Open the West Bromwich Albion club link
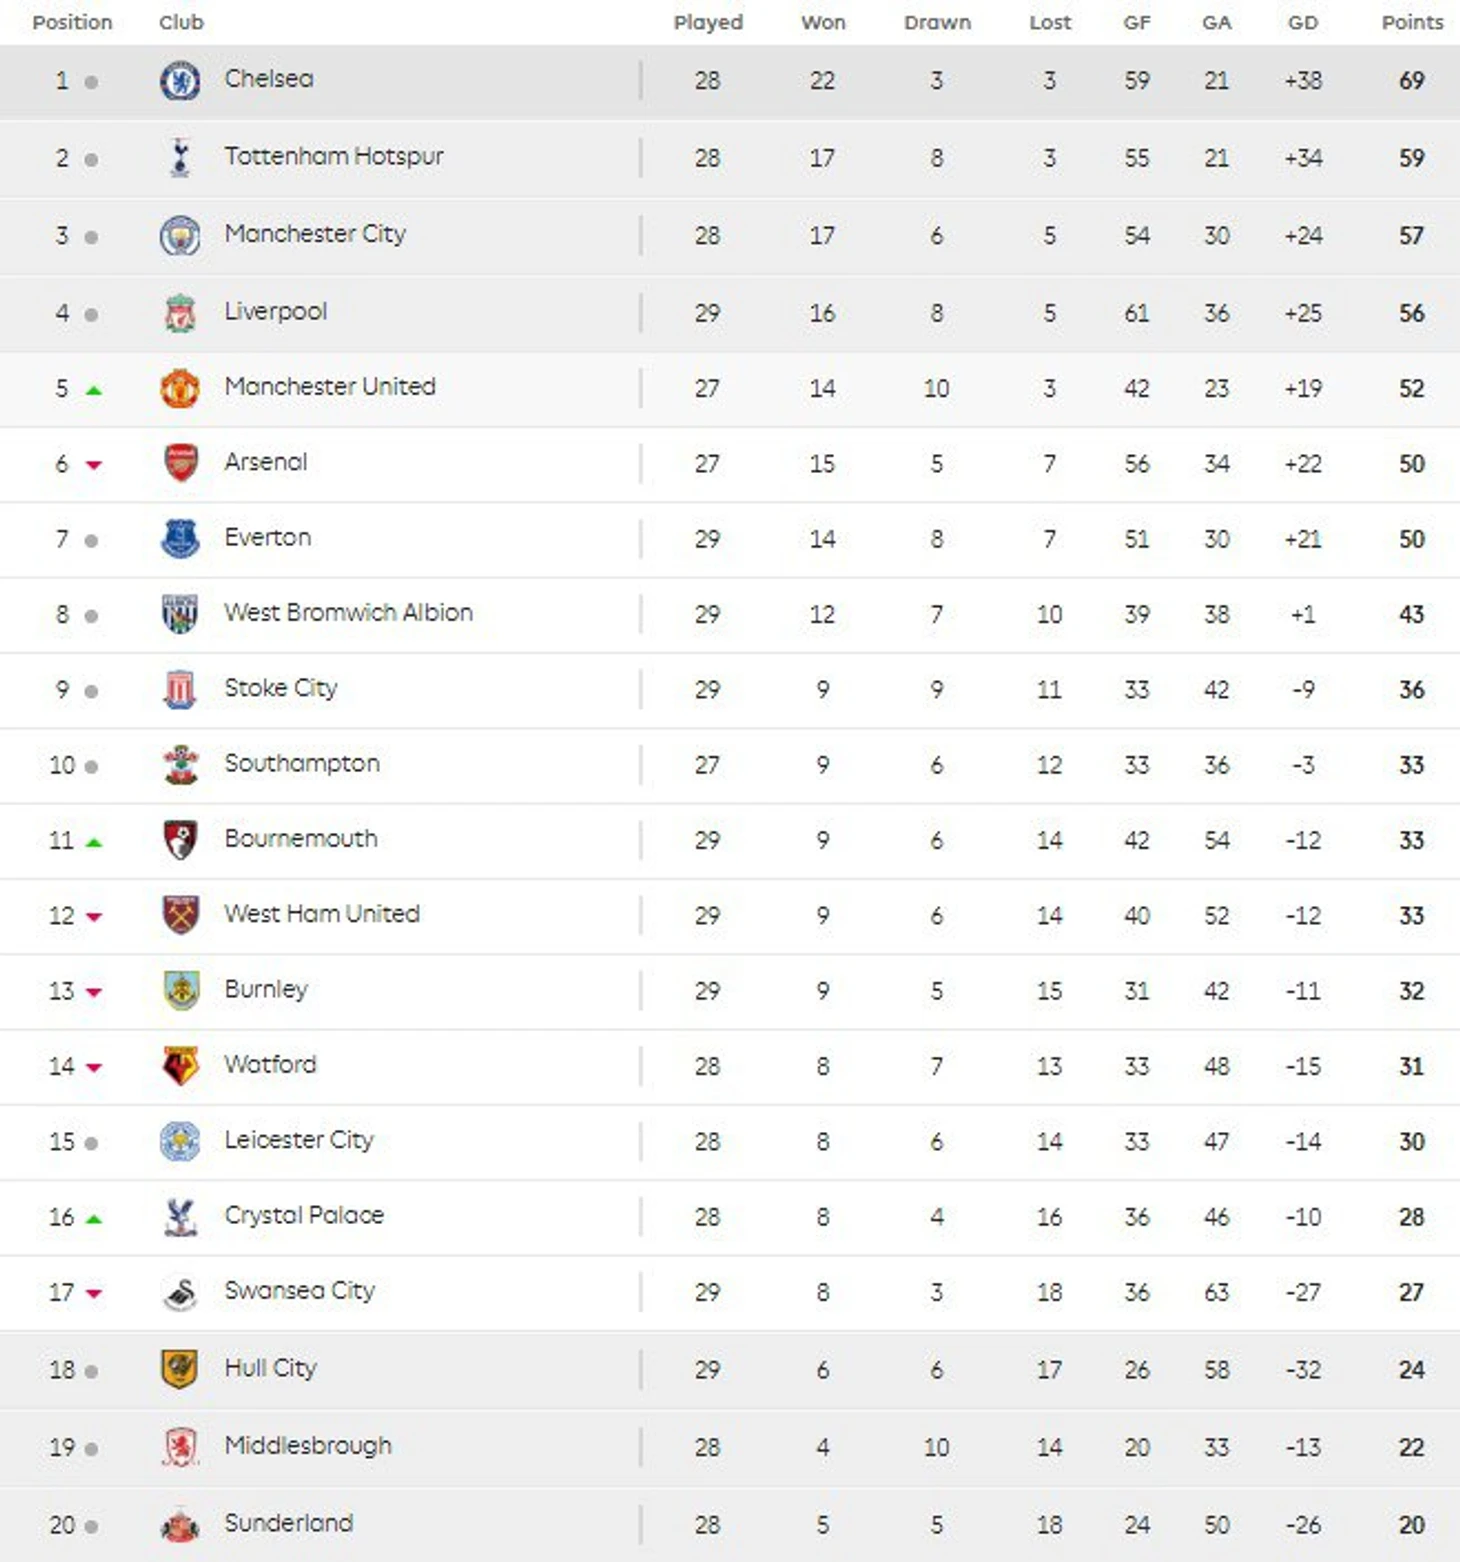The image size is (1460, 1562). tap(348, 612)
